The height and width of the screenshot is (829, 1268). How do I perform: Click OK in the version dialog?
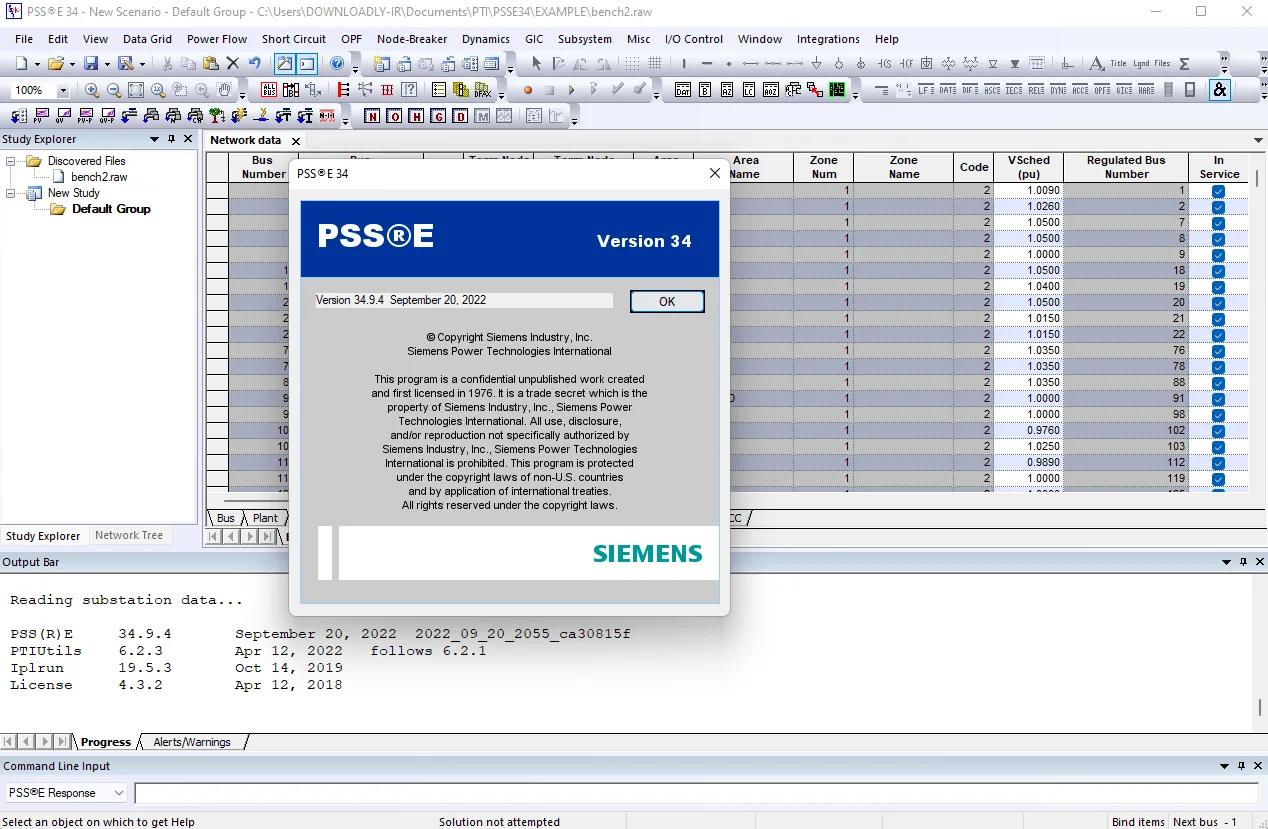point(667,301)
